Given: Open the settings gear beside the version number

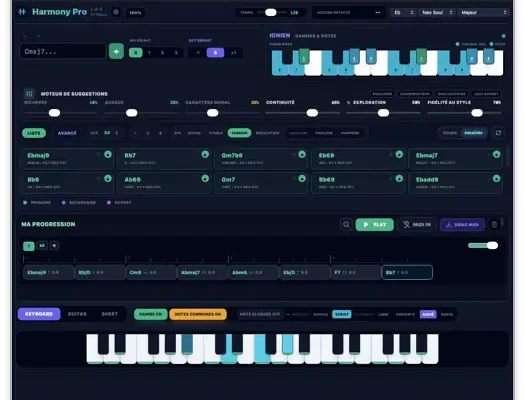Looking at the screenshot, I should [116, 12].
